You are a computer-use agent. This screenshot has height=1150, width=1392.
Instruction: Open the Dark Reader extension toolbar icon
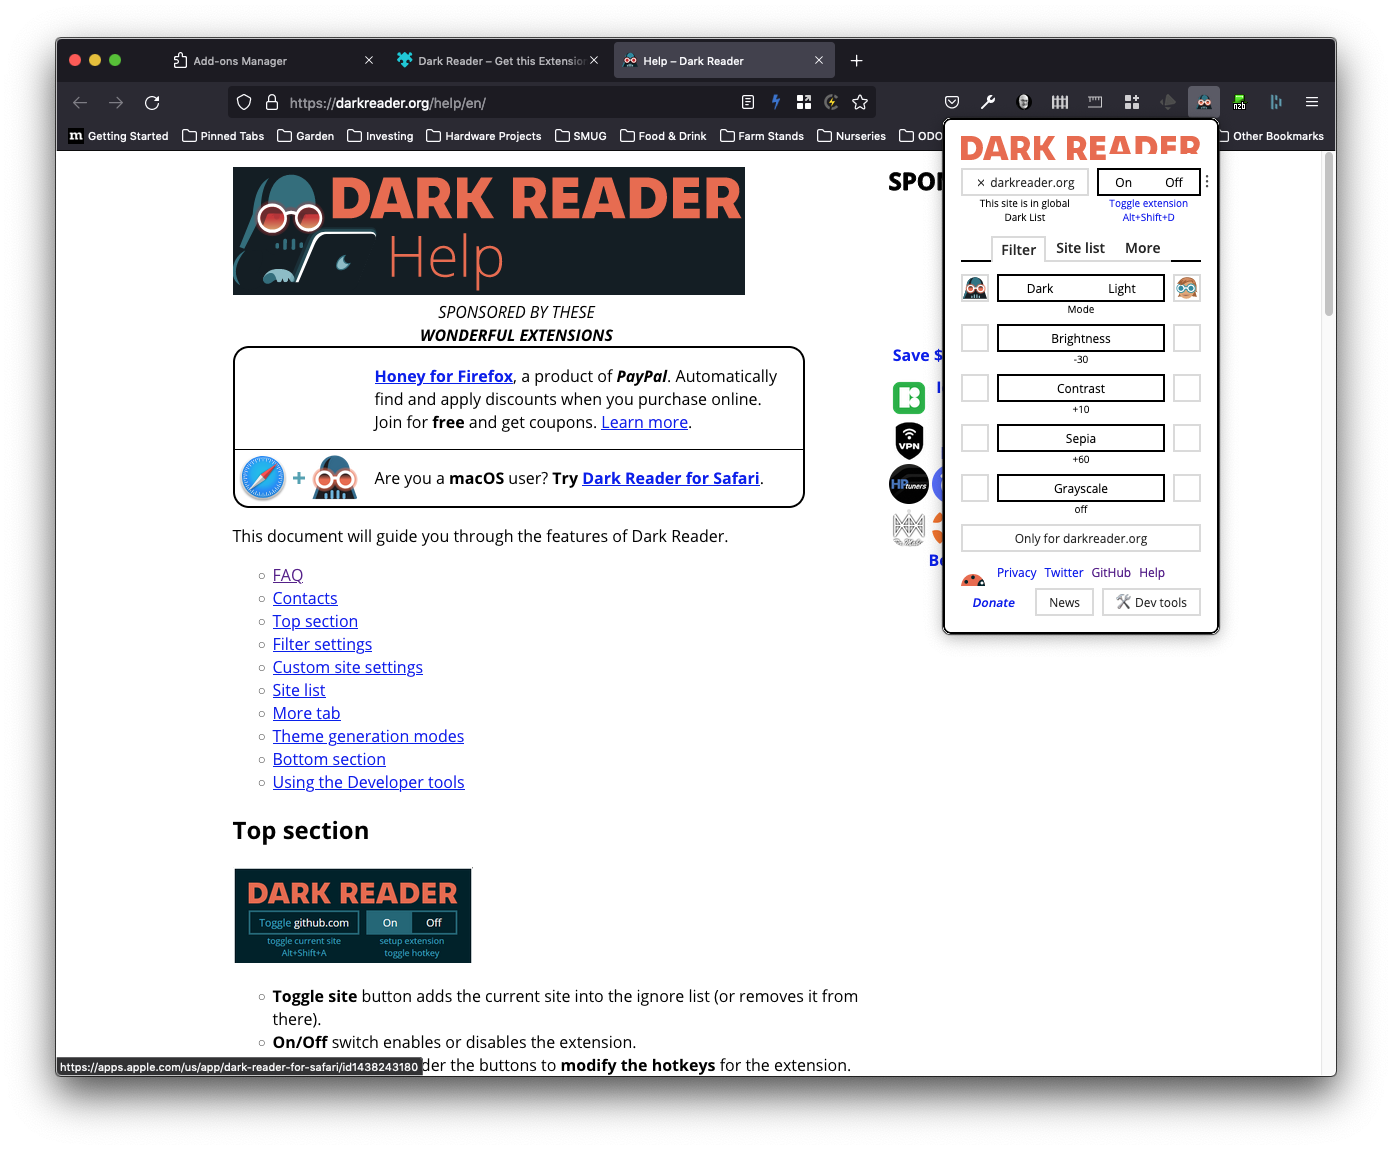1204,101
